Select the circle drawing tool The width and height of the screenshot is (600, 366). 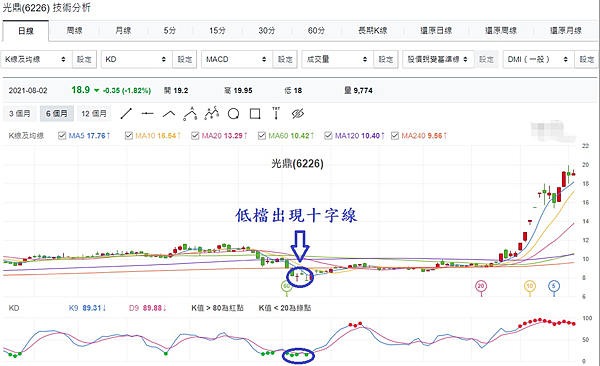coord(233,114)
